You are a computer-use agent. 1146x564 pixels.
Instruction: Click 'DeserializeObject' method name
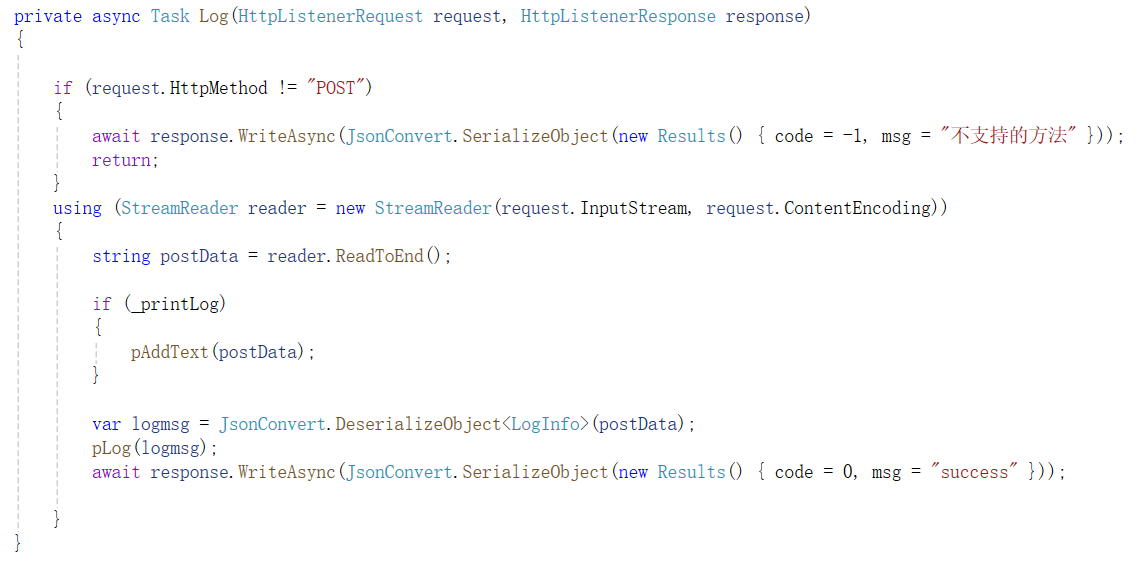pos(418,424)
